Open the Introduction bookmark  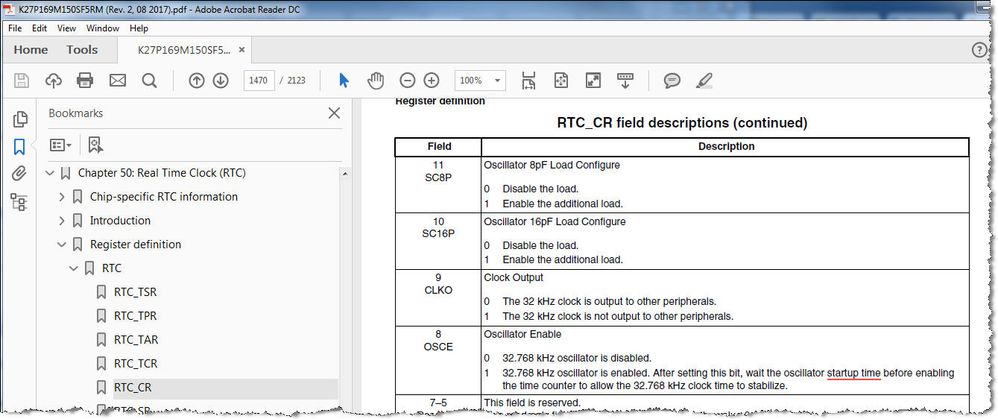[x=120, y=220]
